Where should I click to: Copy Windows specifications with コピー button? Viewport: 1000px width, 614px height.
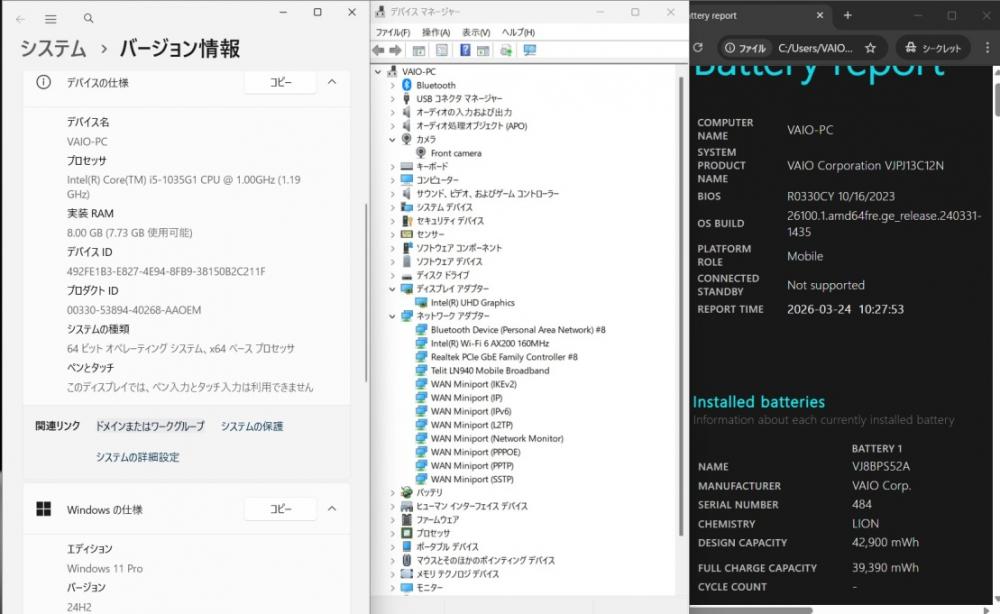click(x=281, y=509)
